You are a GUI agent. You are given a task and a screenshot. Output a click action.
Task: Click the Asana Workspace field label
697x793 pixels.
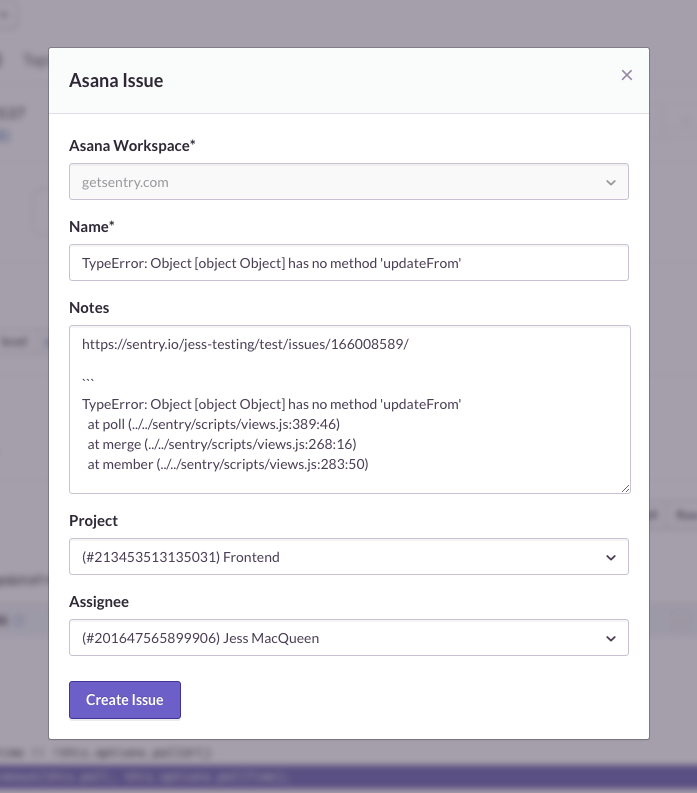tap(132, 146)
